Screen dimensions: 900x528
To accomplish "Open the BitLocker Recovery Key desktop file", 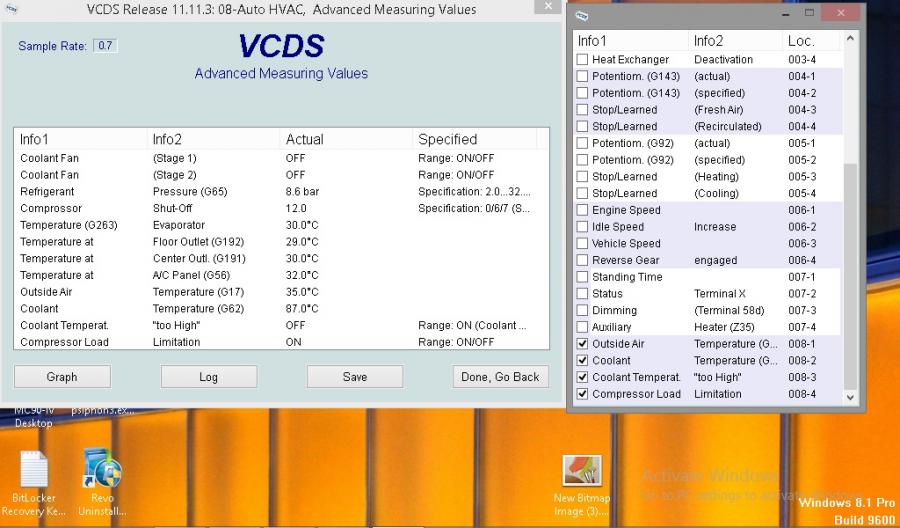I will coord(33,471).
